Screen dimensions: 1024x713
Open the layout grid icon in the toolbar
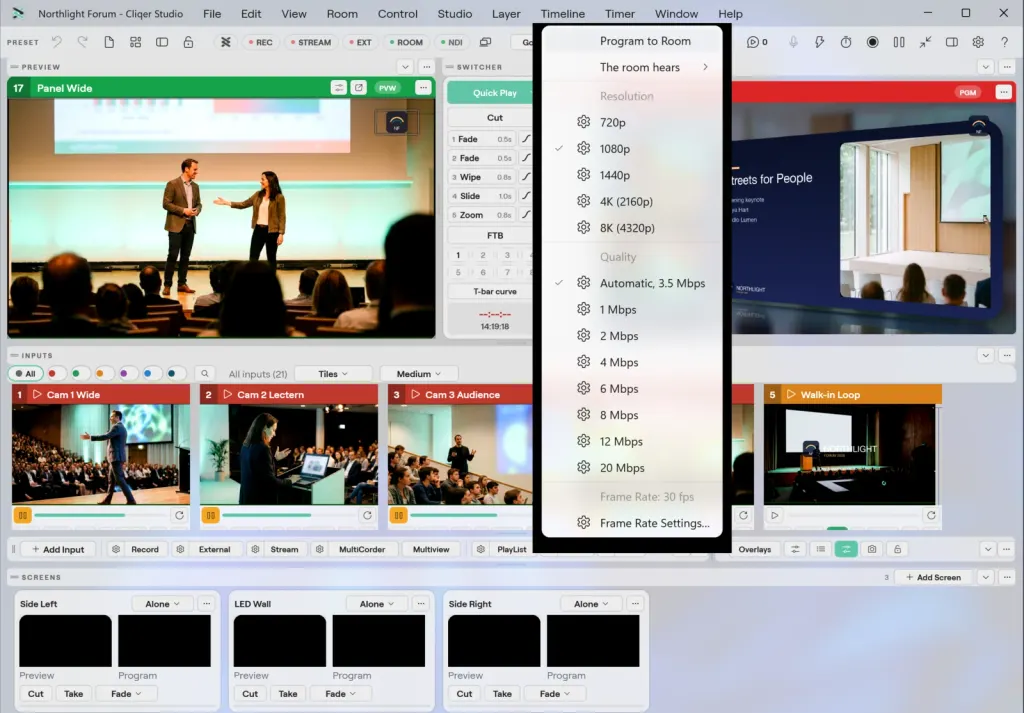[x=135, y=42]
